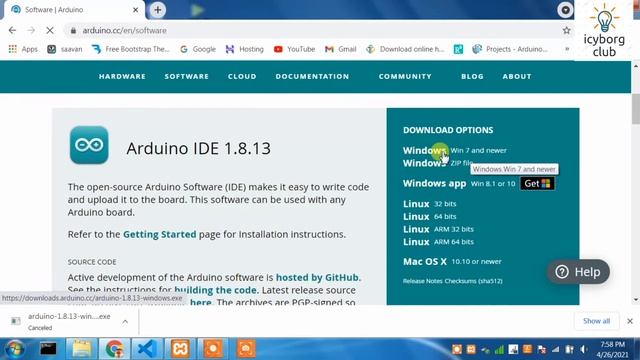
Task: Open the YouTube bookmark
Action: [295, 49]
